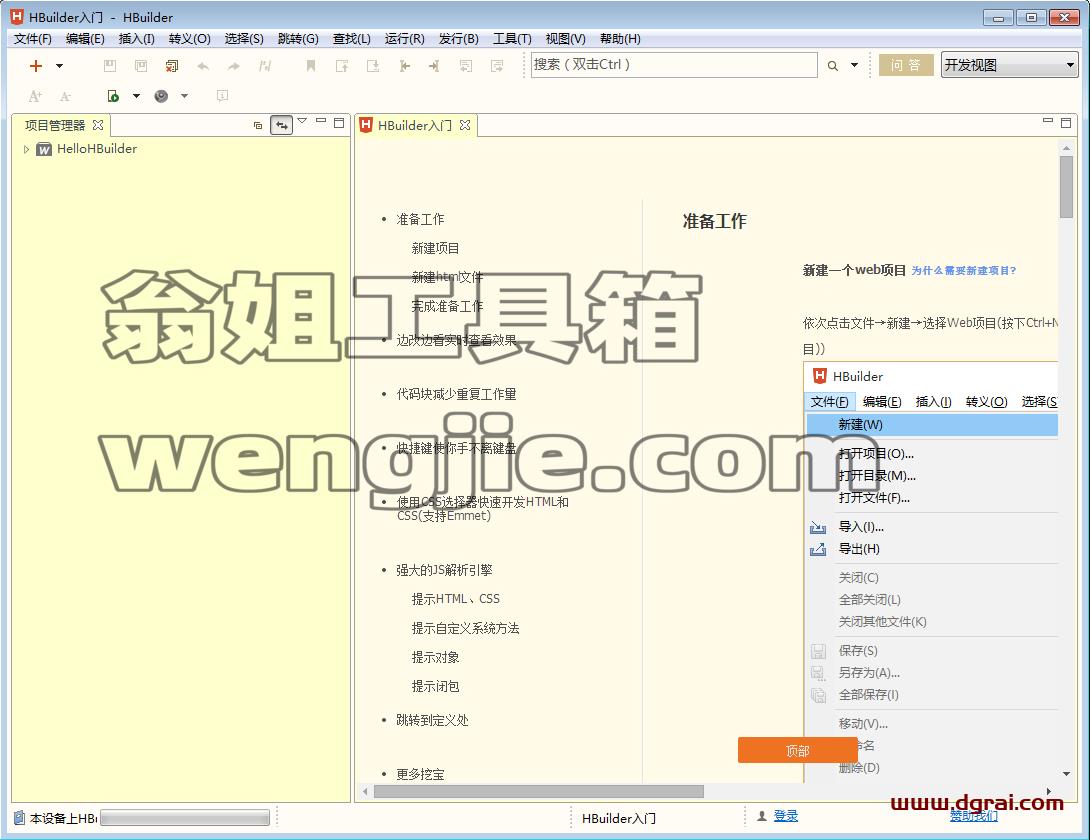
Task: Click the search input field
Action: (674, 65)
